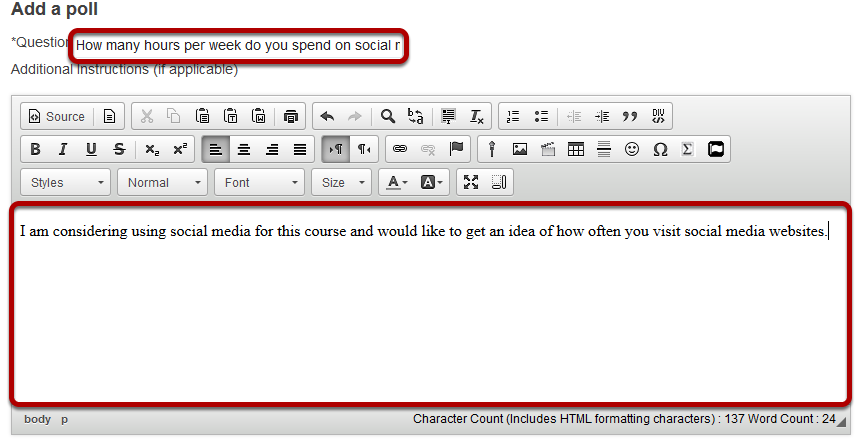
Task: Click the Show Blocks icon
Action: (499, 183)
